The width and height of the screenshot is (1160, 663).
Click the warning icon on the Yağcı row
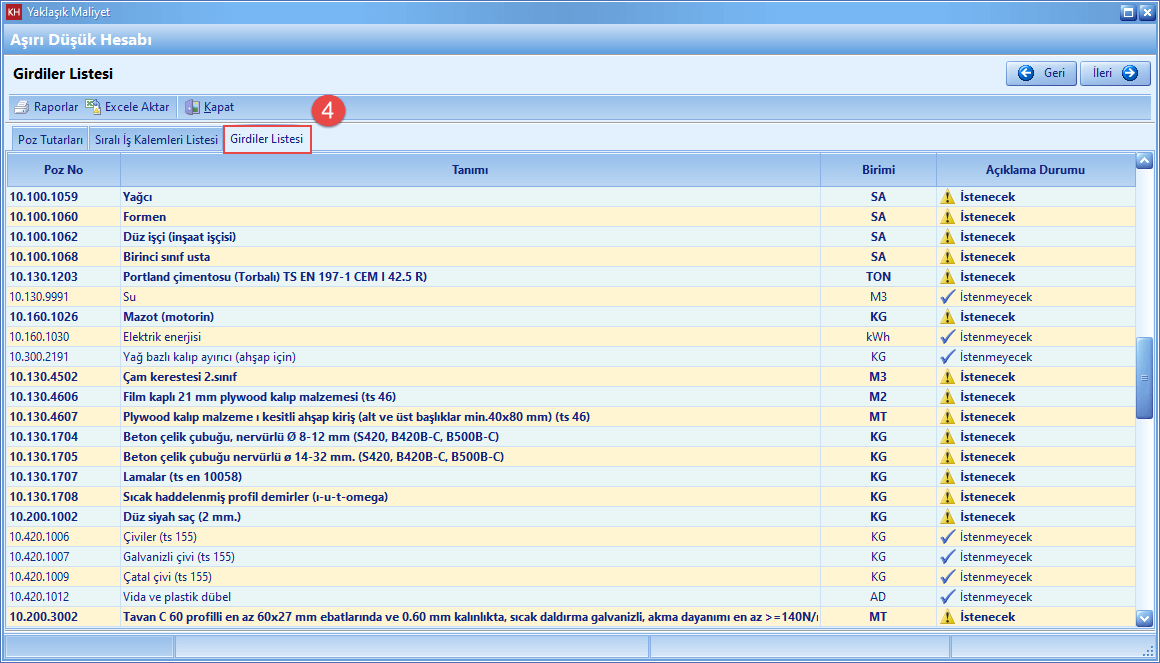coord(947,197)
